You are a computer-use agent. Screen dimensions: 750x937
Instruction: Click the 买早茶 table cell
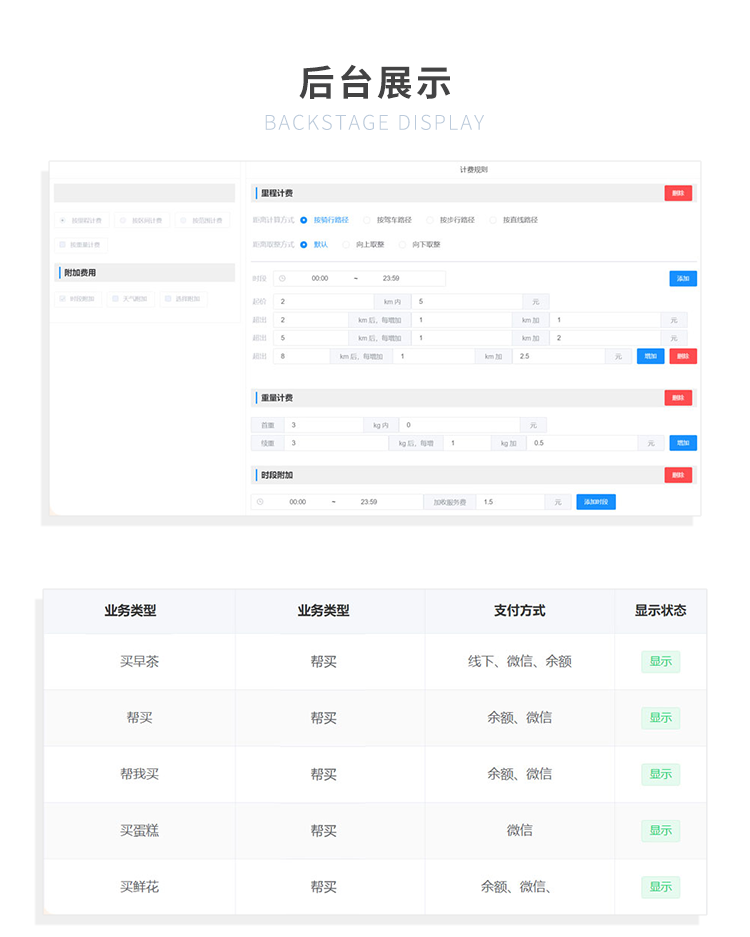point(139,662)
